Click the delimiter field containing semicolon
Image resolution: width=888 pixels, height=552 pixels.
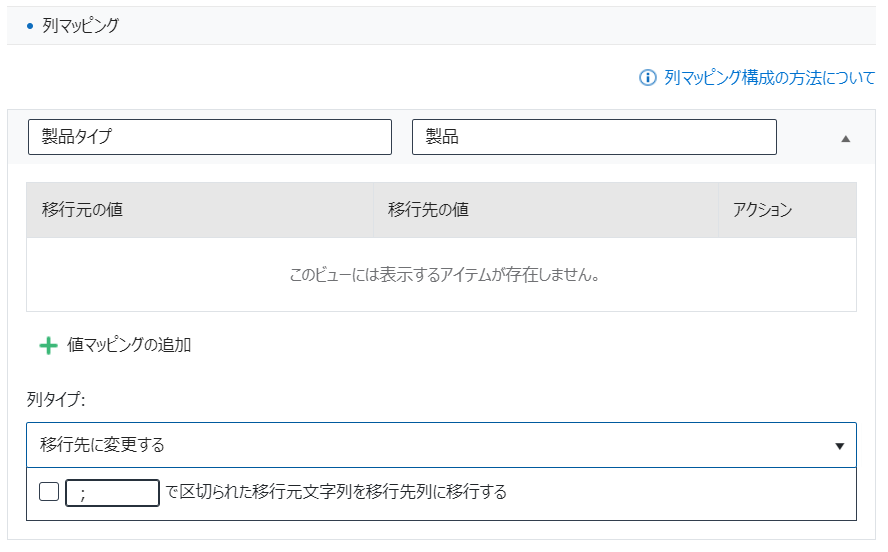tap(112, 493)
